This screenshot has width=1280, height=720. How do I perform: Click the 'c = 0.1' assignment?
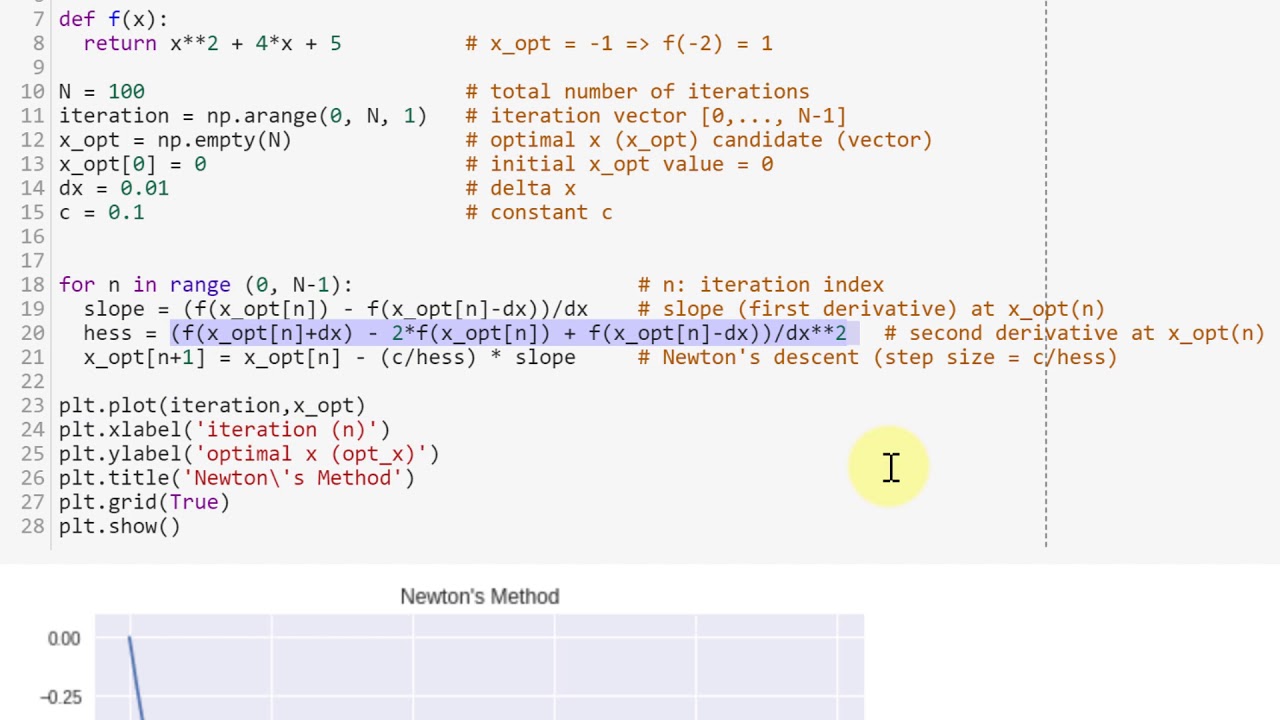tap(101, 211)
